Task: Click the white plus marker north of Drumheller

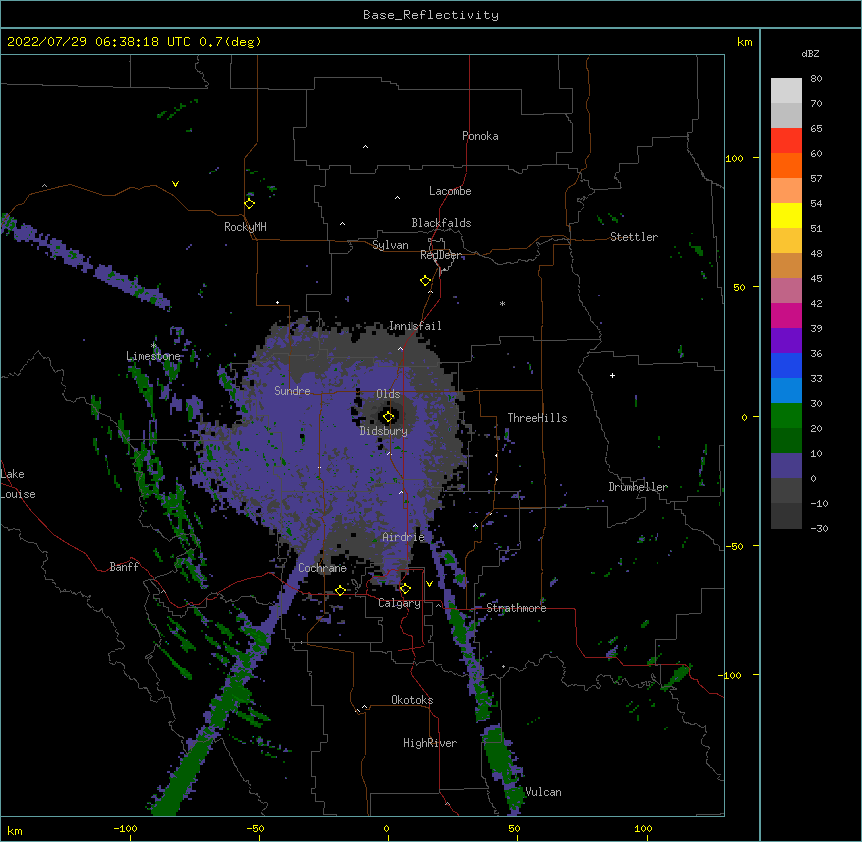Action: [612, 375]
